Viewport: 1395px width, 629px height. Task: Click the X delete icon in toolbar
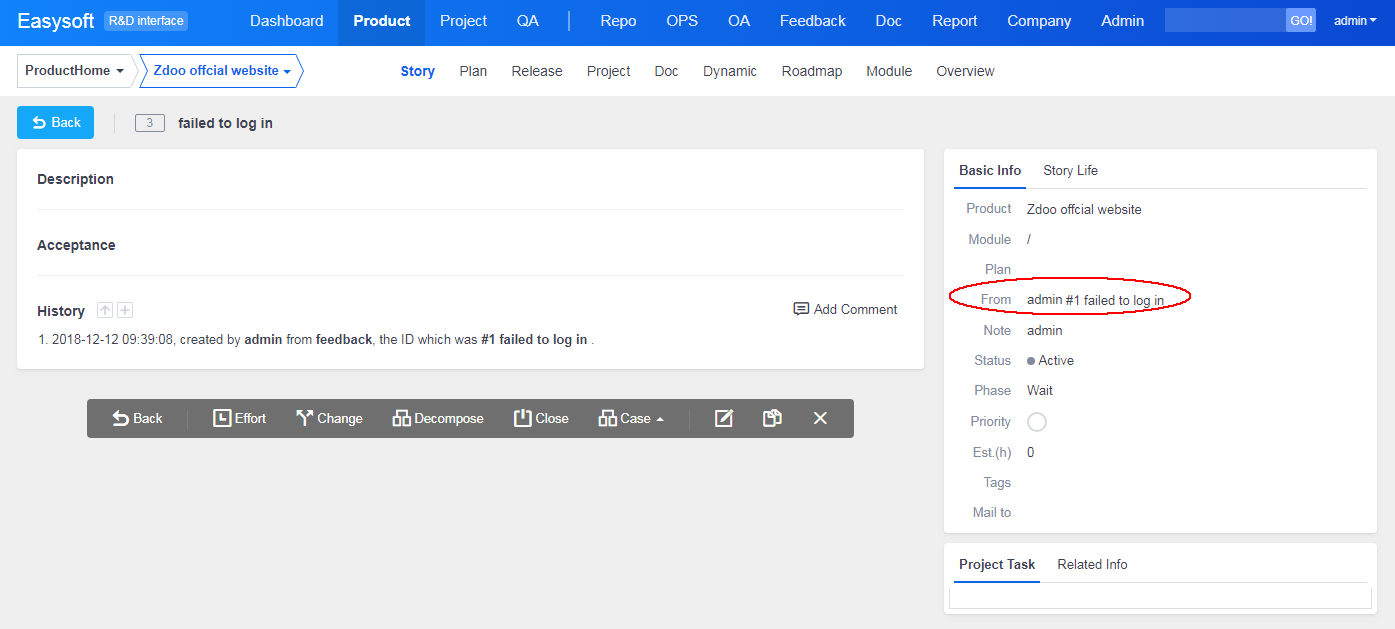[820, 418]
